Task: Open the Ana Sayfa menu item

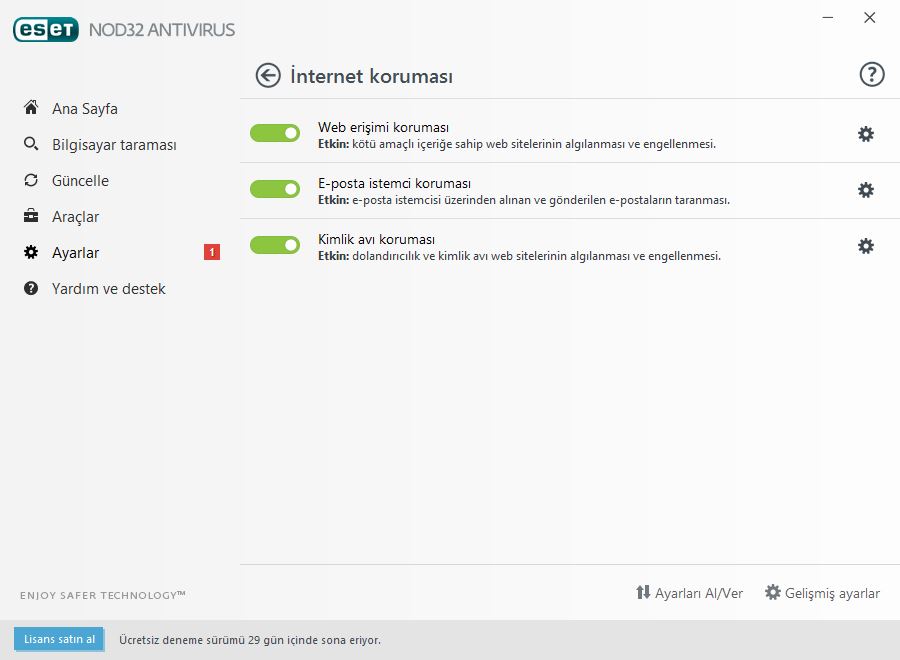Action: [x=84, y=108]
